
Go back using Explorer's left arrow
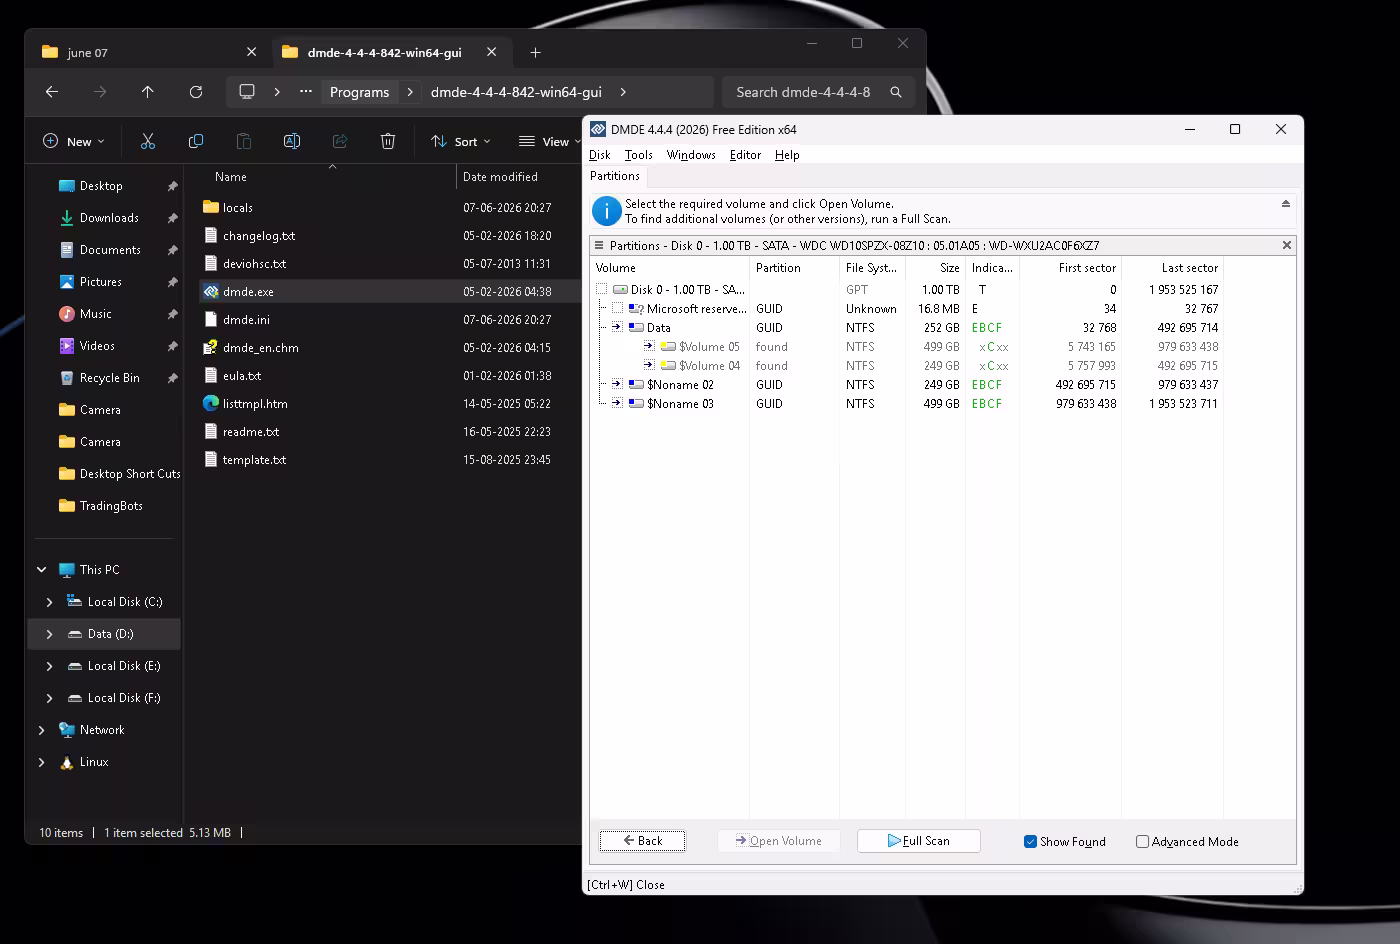pos(52,92)
